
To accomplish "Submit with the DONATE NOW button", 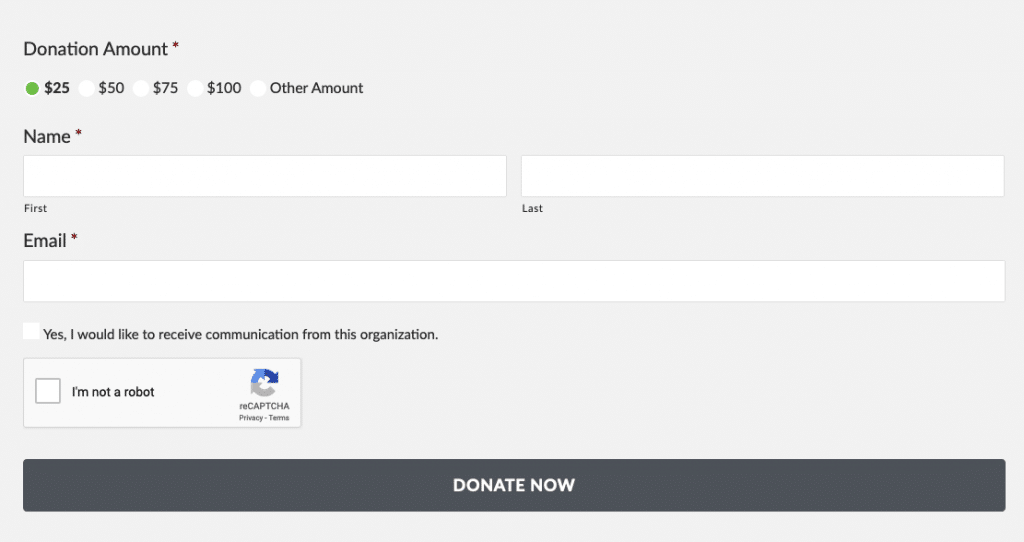I will click(514, 485).
